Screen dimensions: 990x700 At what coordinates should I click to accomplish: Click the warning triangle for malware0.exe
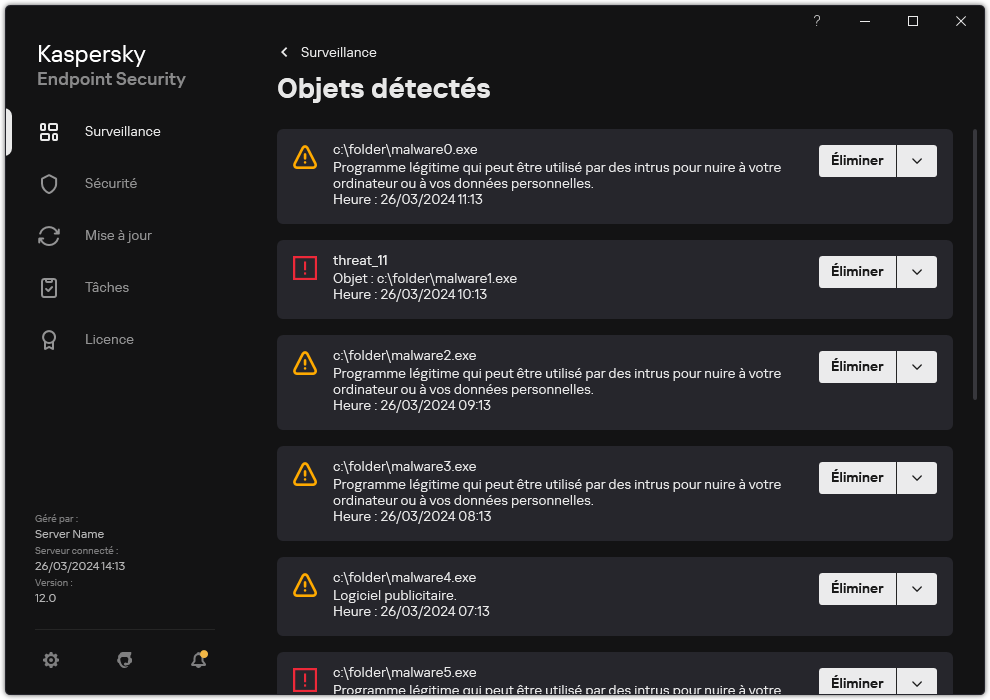(304, 157)
